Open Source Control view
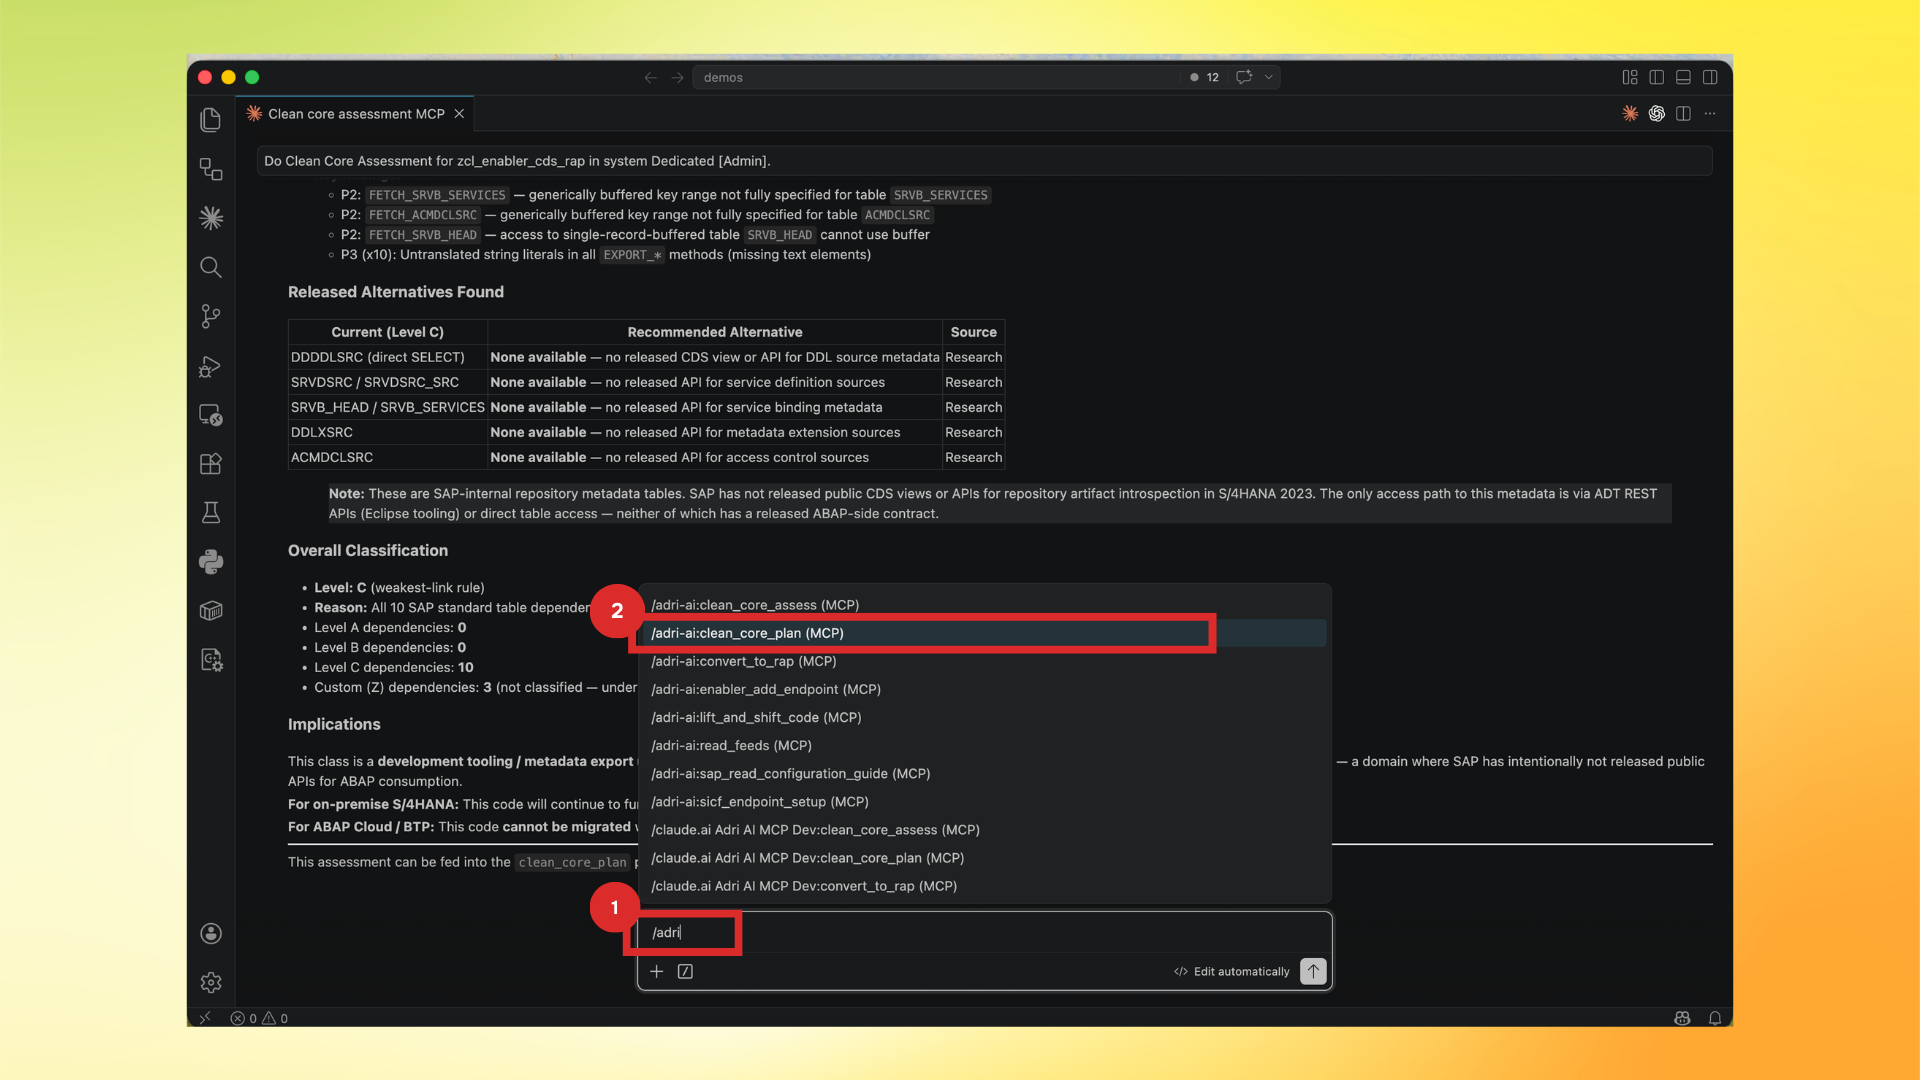1920x1080 pixels. coord(211,316)
